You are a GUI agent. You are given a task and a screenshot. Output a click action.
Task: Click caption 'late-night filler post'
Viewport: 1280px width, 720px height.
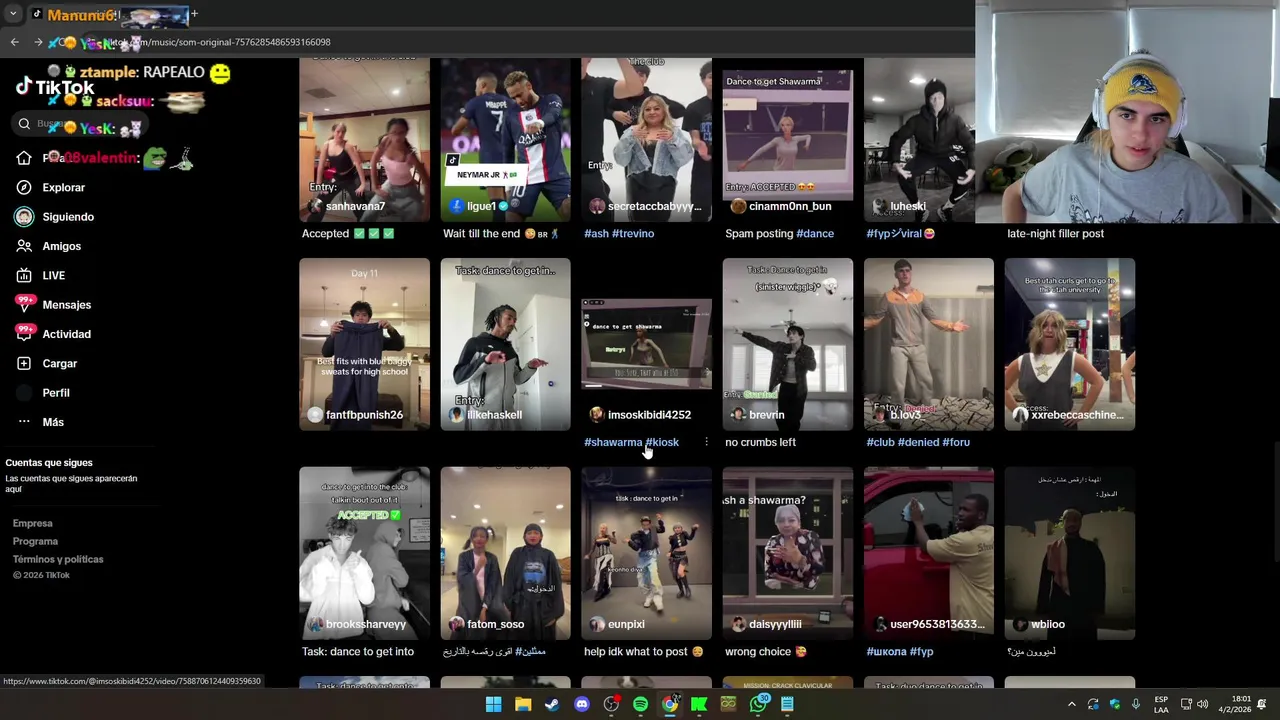1055,233
